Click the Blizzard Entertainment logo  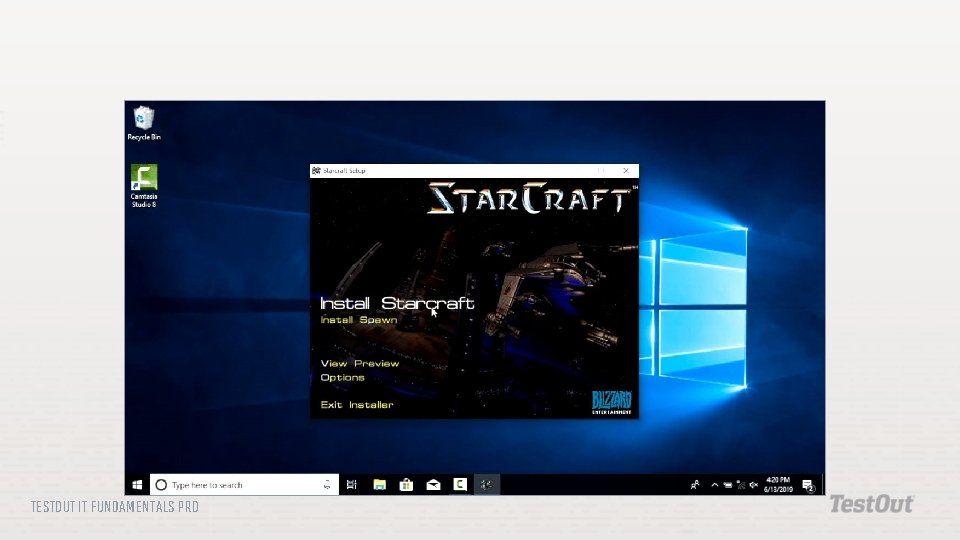tap(612, 402)
